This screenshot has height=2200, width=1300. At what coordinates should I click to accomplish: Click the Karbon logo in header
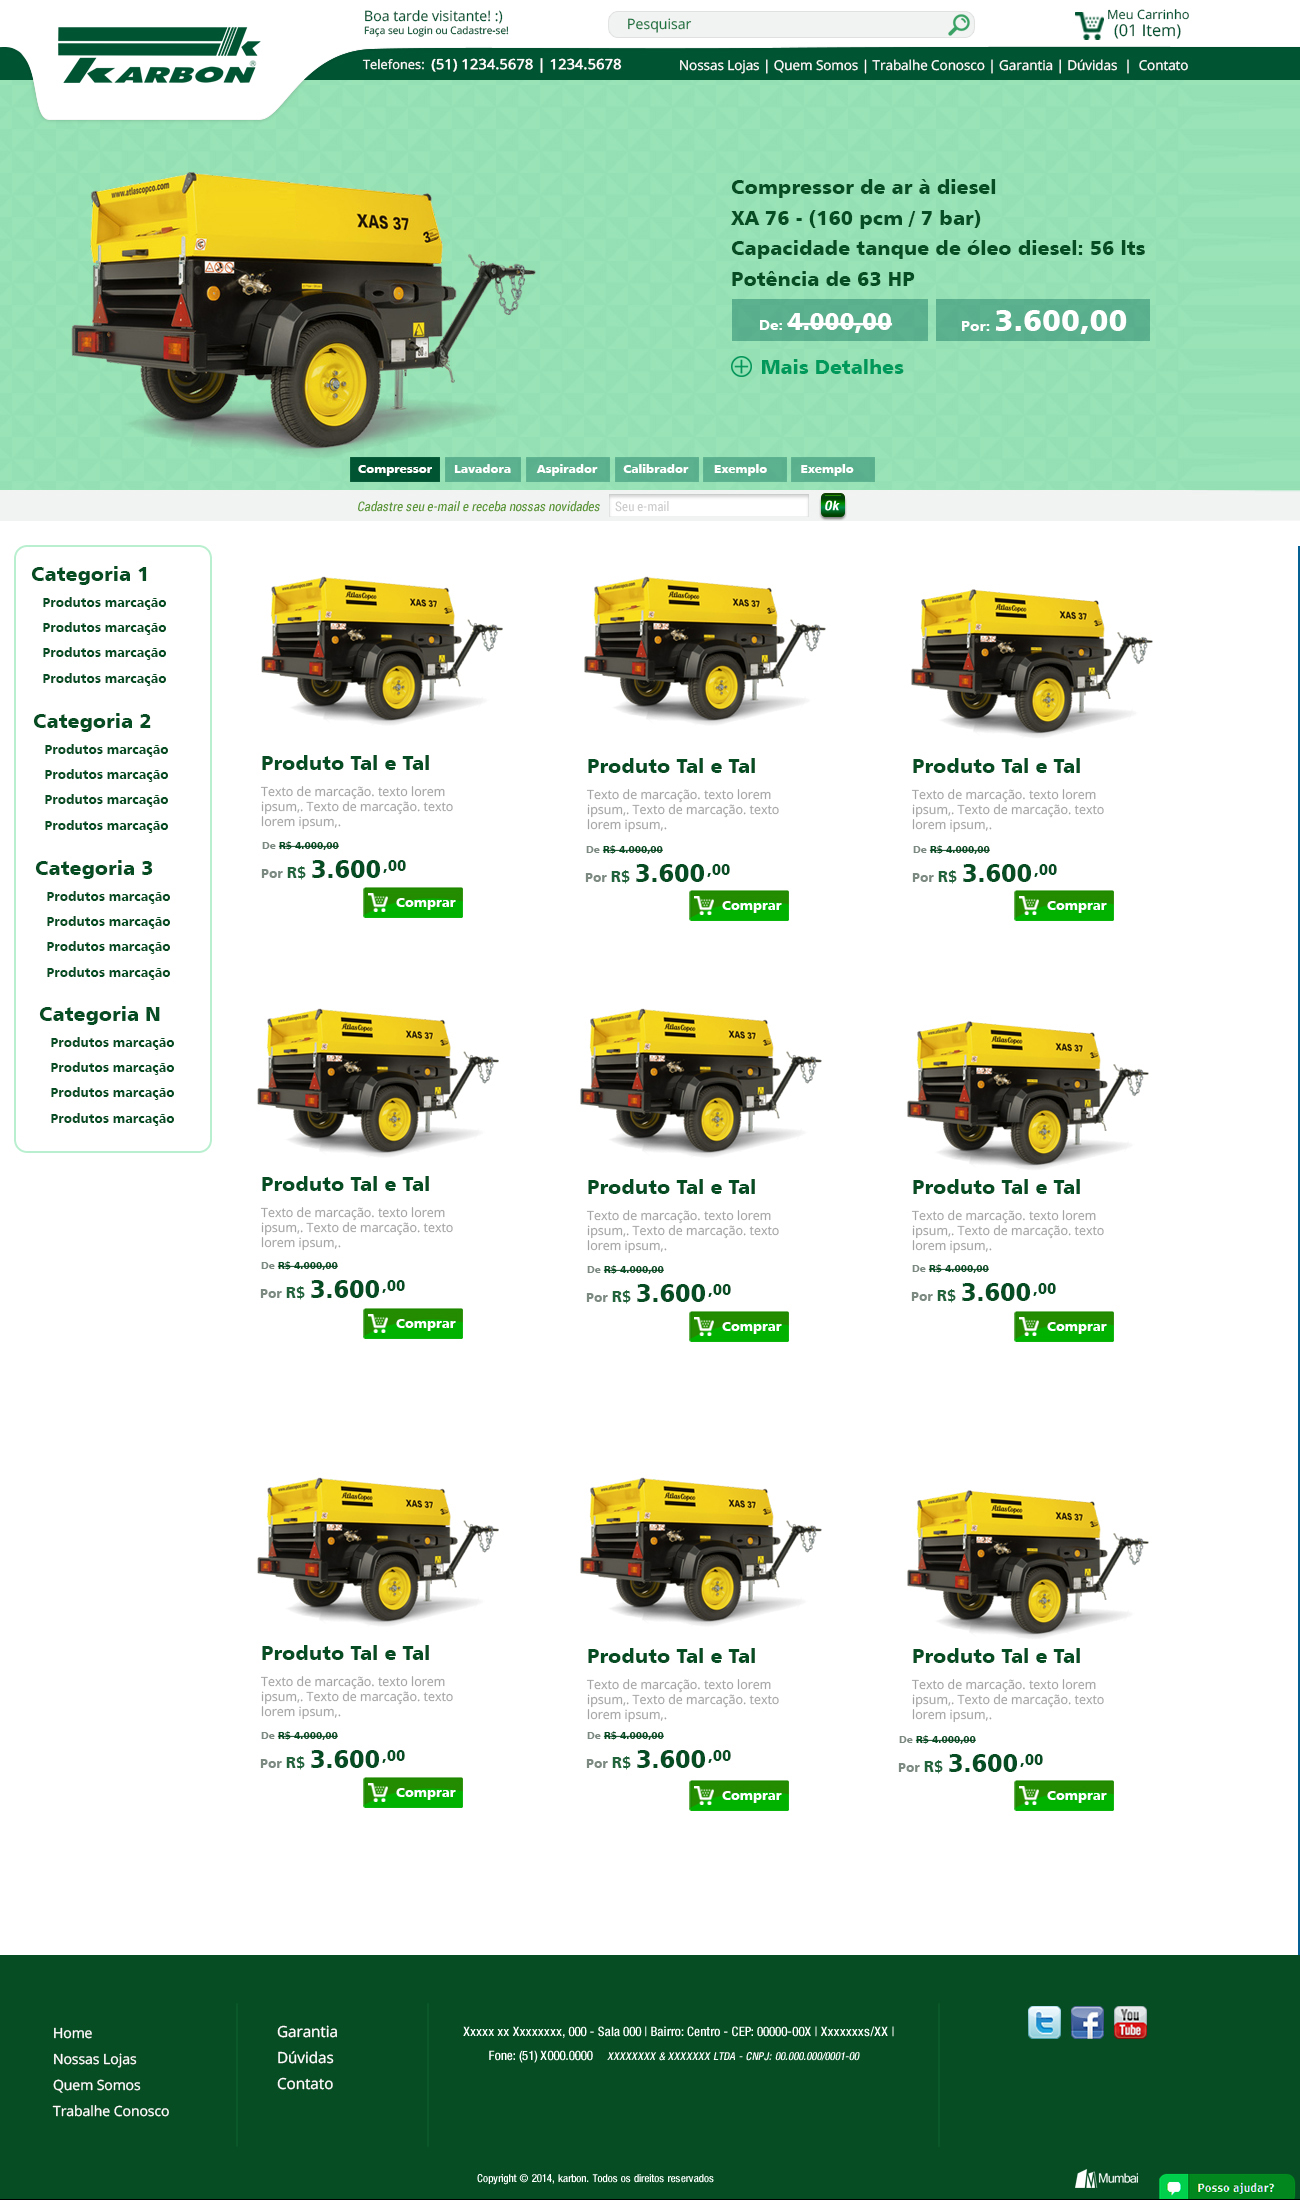158,57
